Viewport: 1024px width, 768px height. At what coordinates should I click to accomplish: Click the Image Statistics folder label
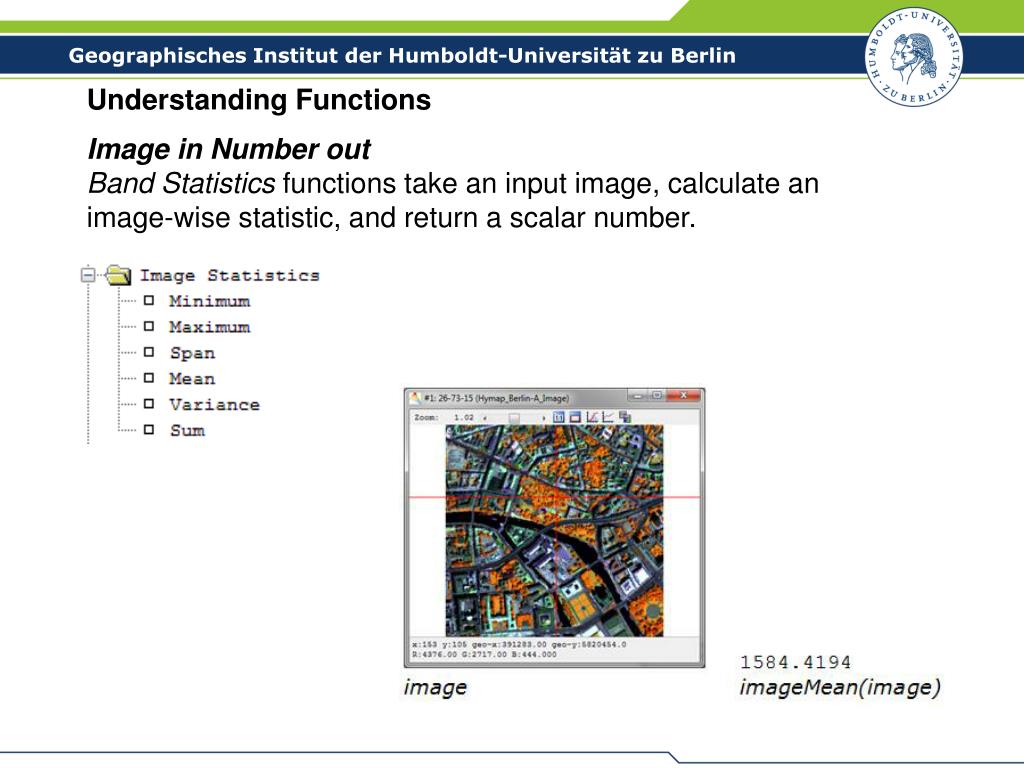(x=229, y=275)
